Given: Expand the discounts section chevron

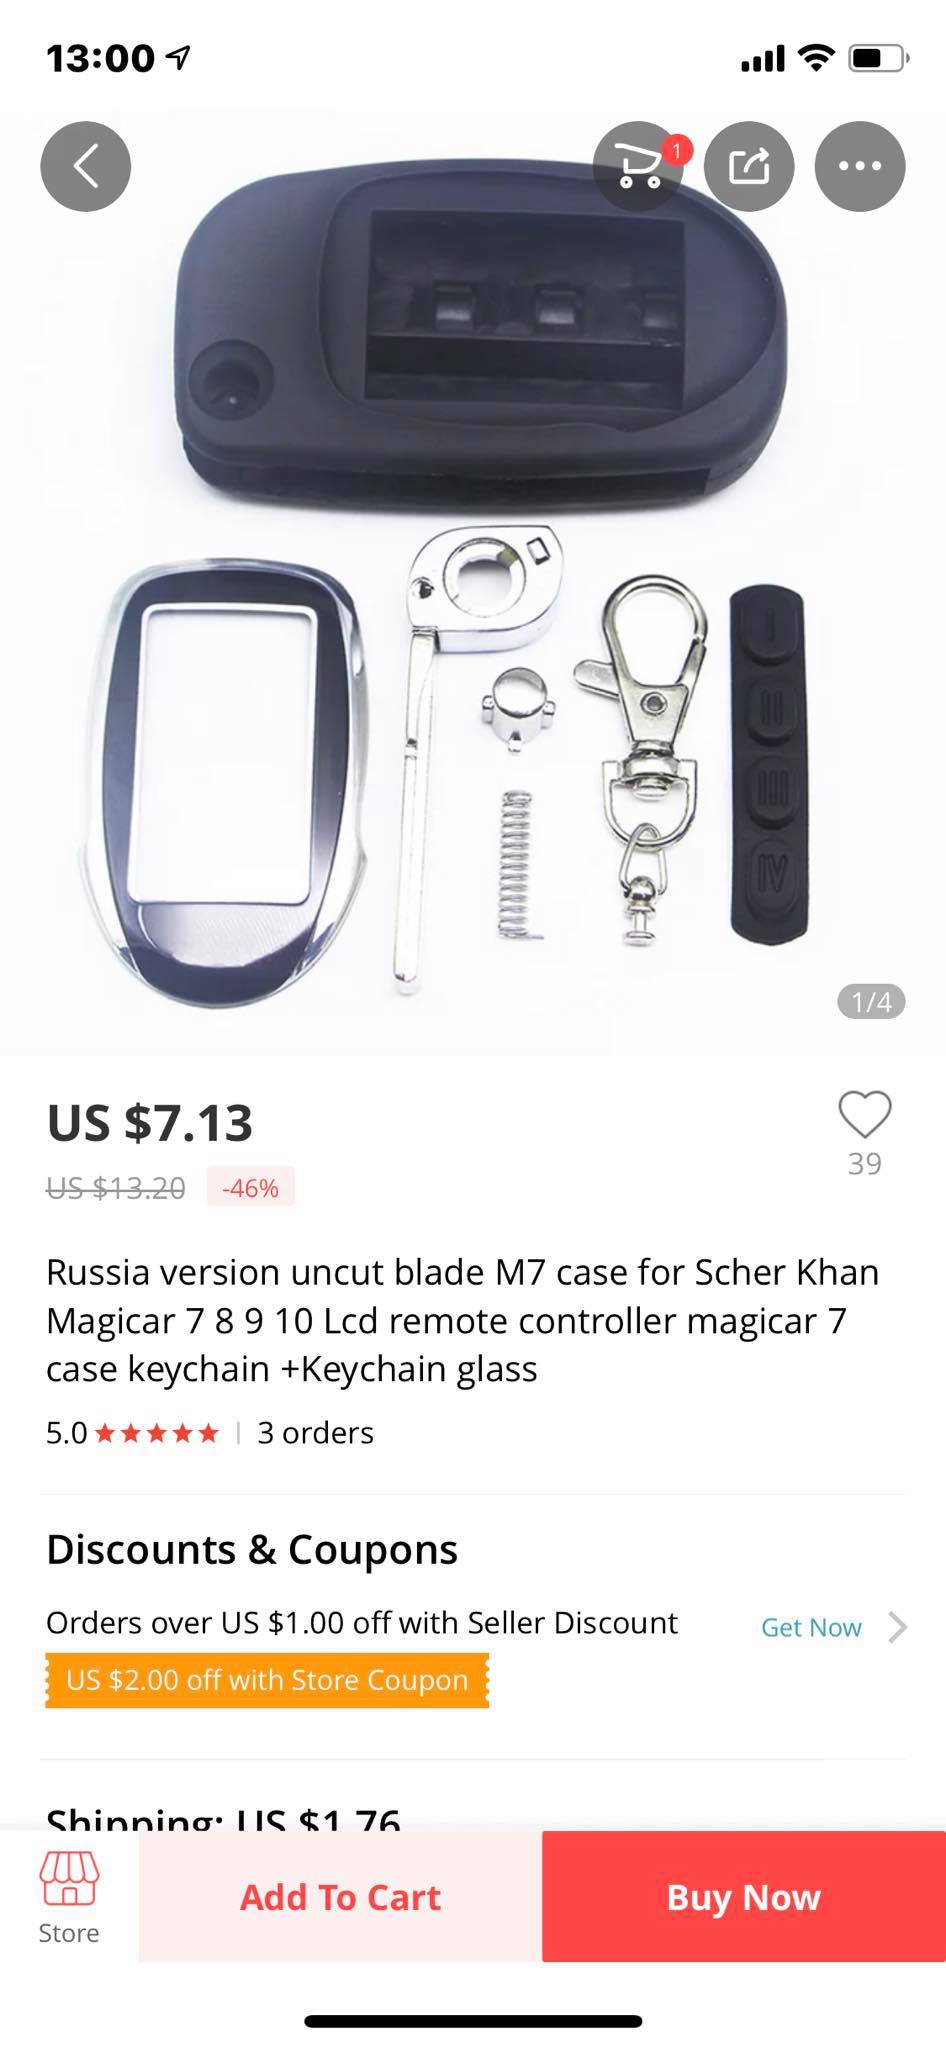Looking at the screenshot, I should point(897,1627).
